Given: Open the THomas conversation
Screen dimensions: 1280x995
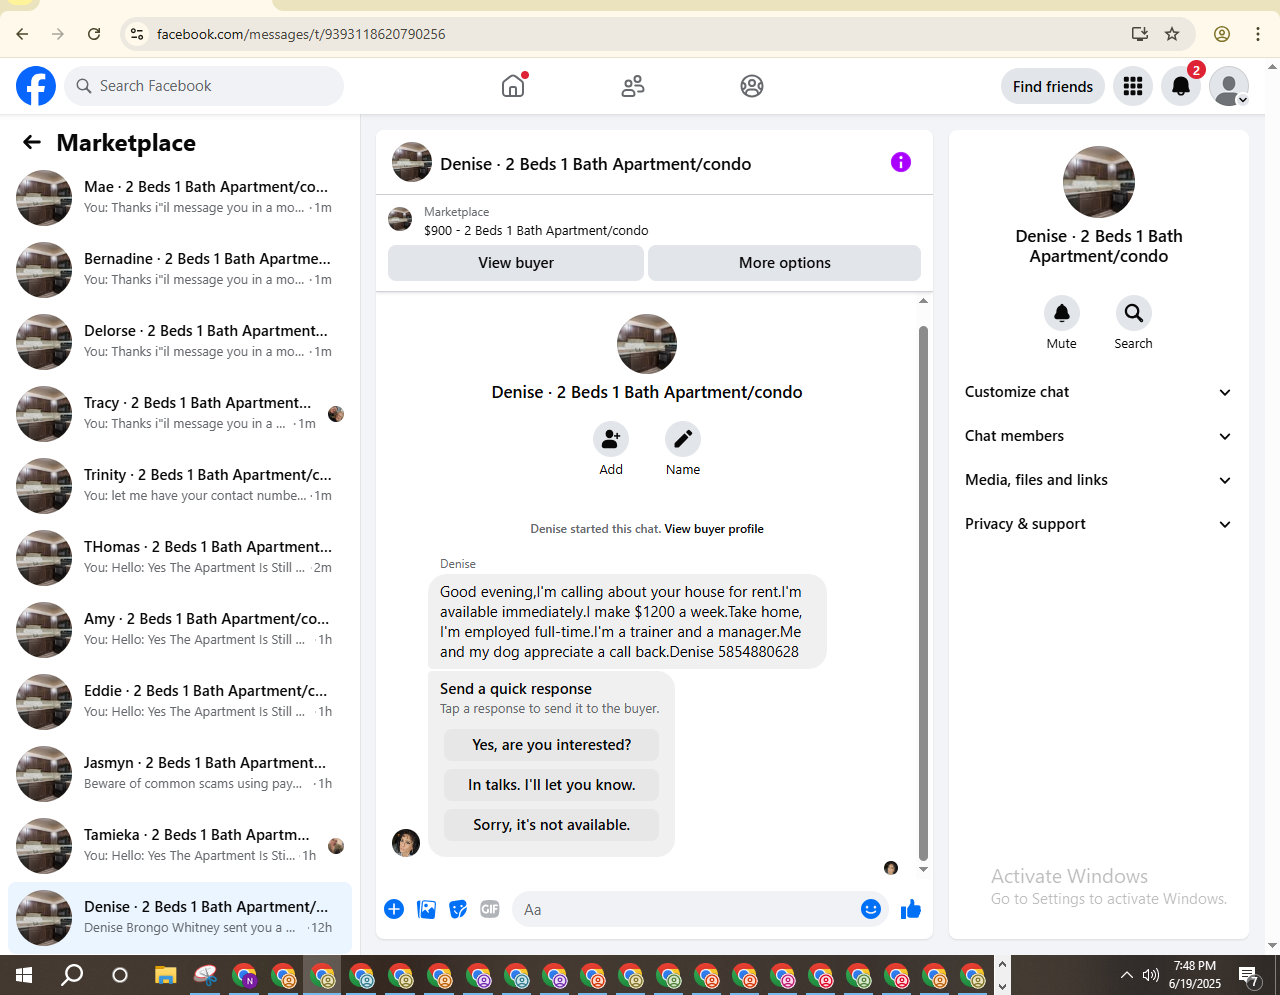Looking at the screenshot, I should pyautogui.click(x=180, y=558).
